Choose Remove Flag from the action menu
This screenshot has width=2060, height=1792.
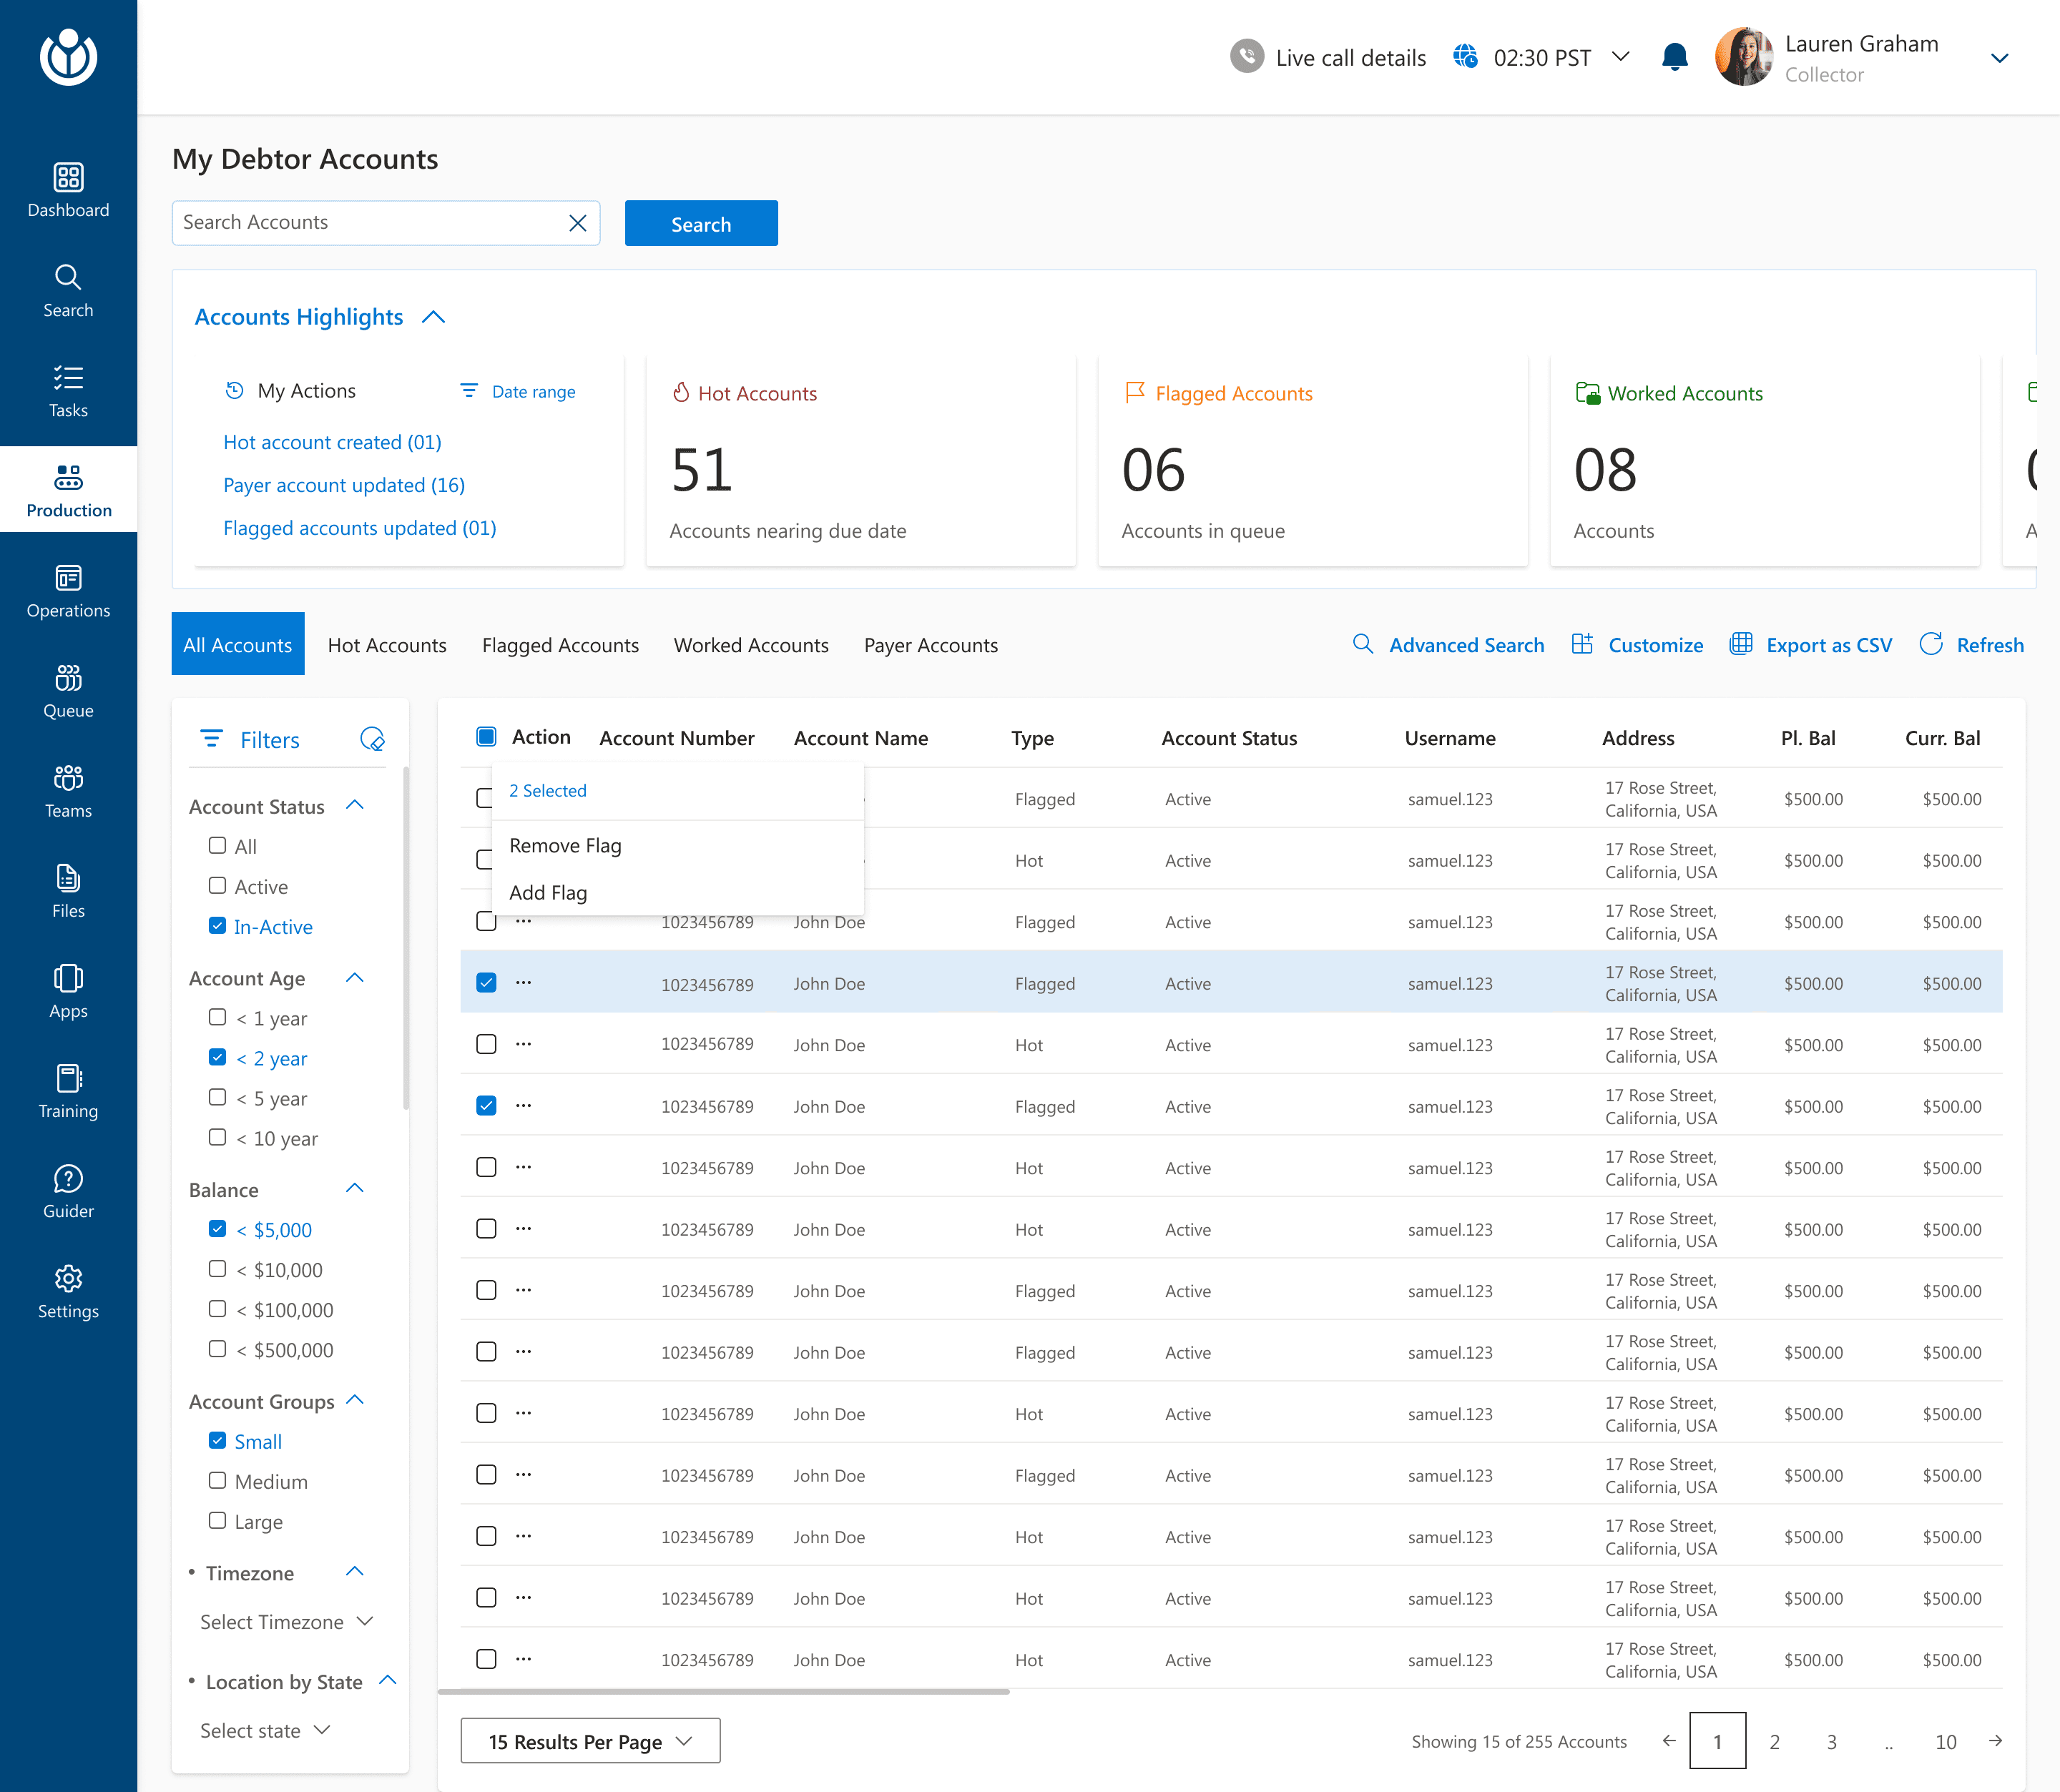(x=565, y=846)
